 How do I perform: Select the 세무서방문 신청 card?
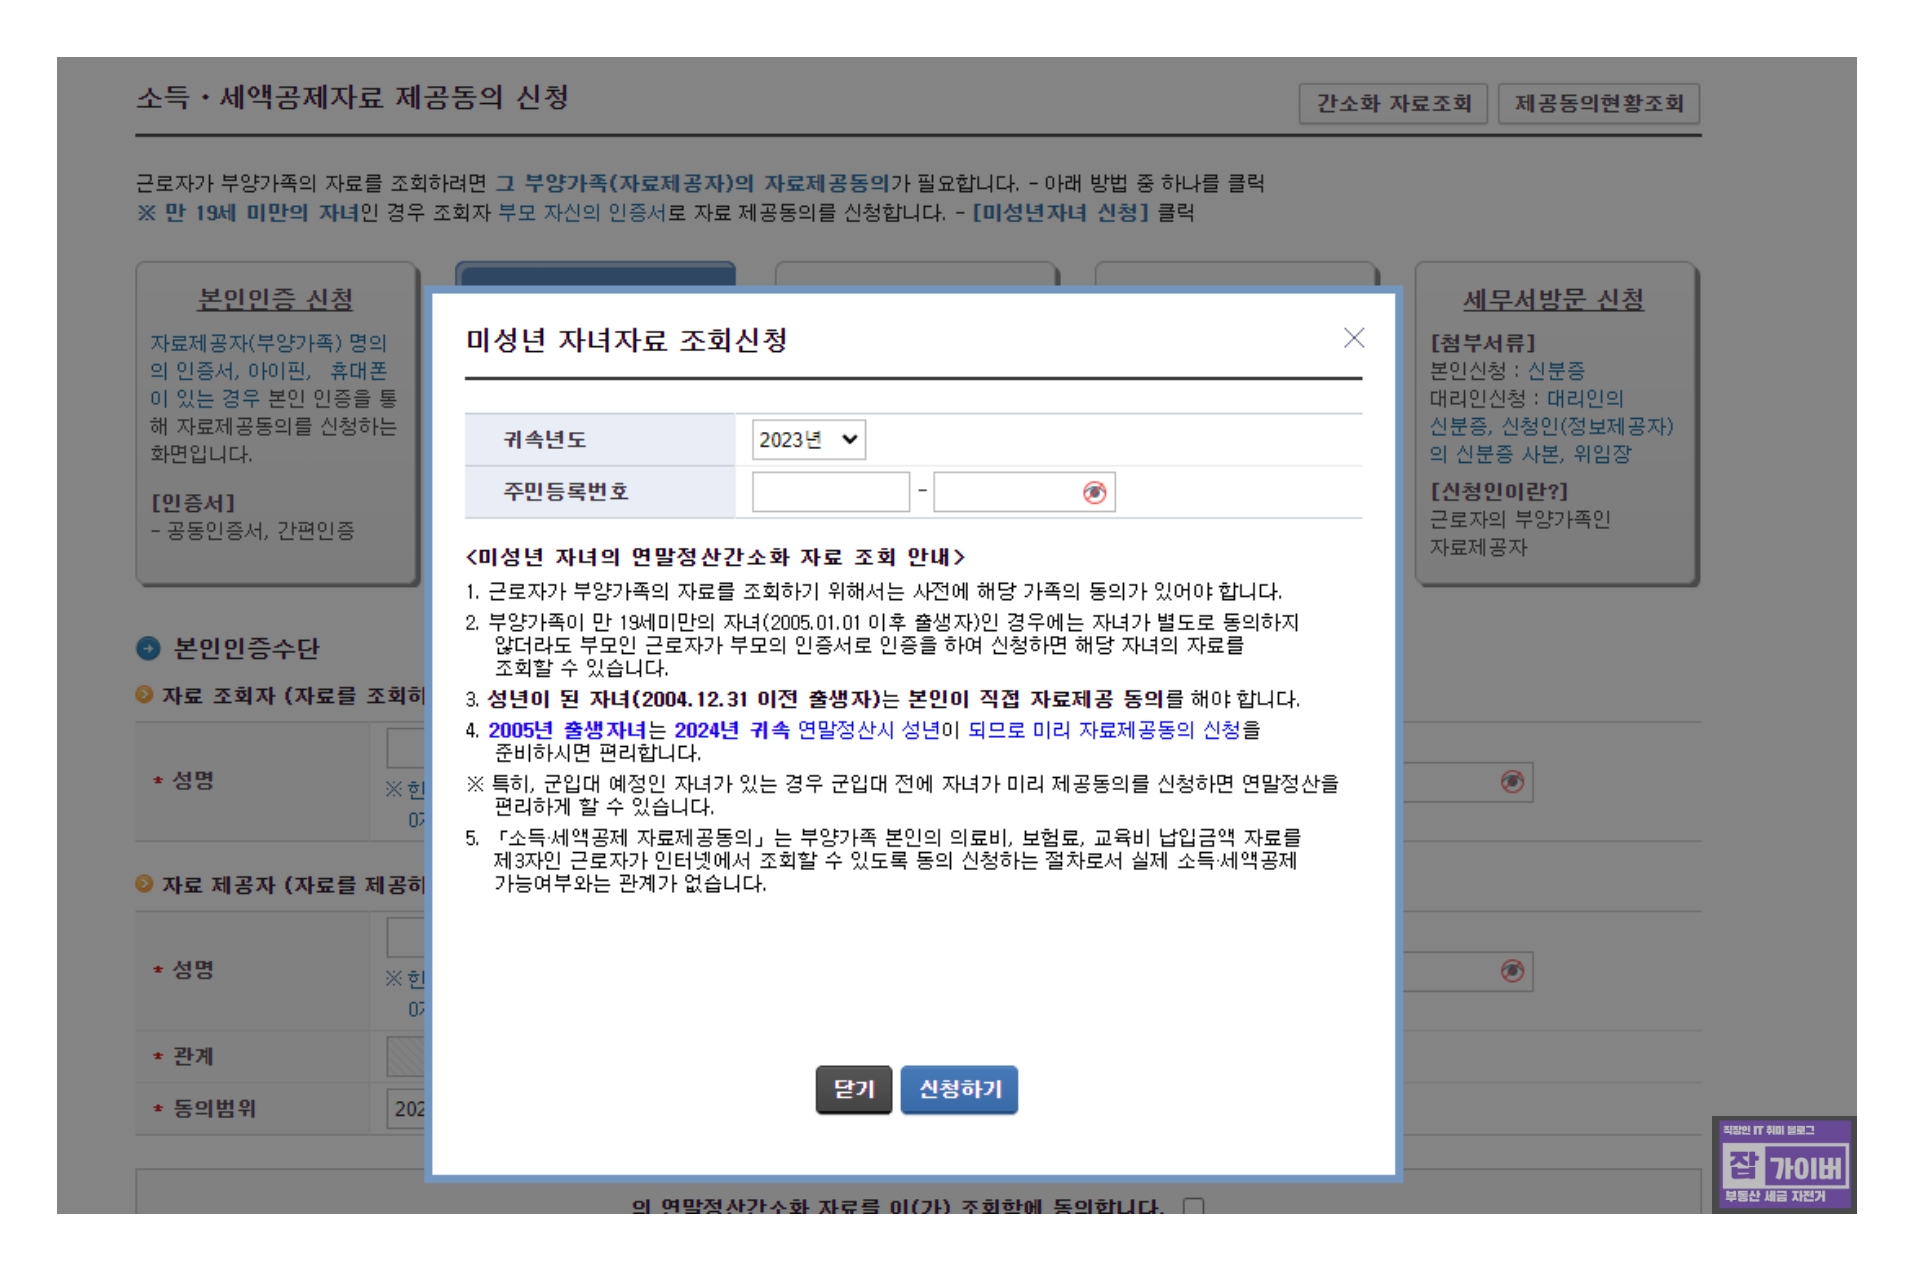[x=1553, y=420]
